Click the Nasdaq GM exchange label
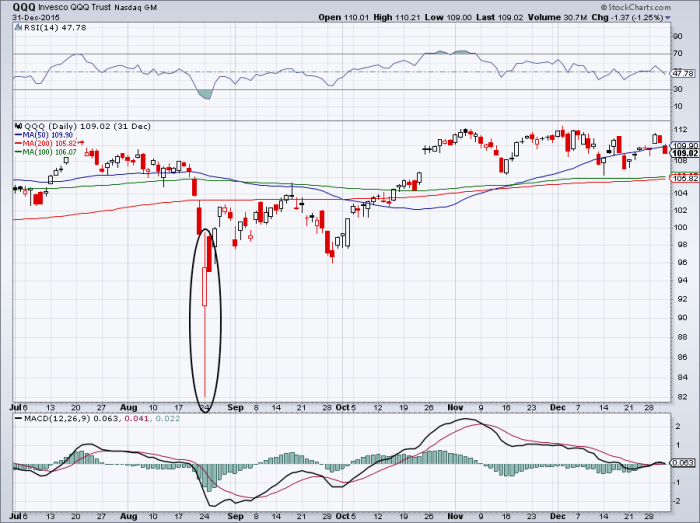The image size is (700, 523). [136, 8]
